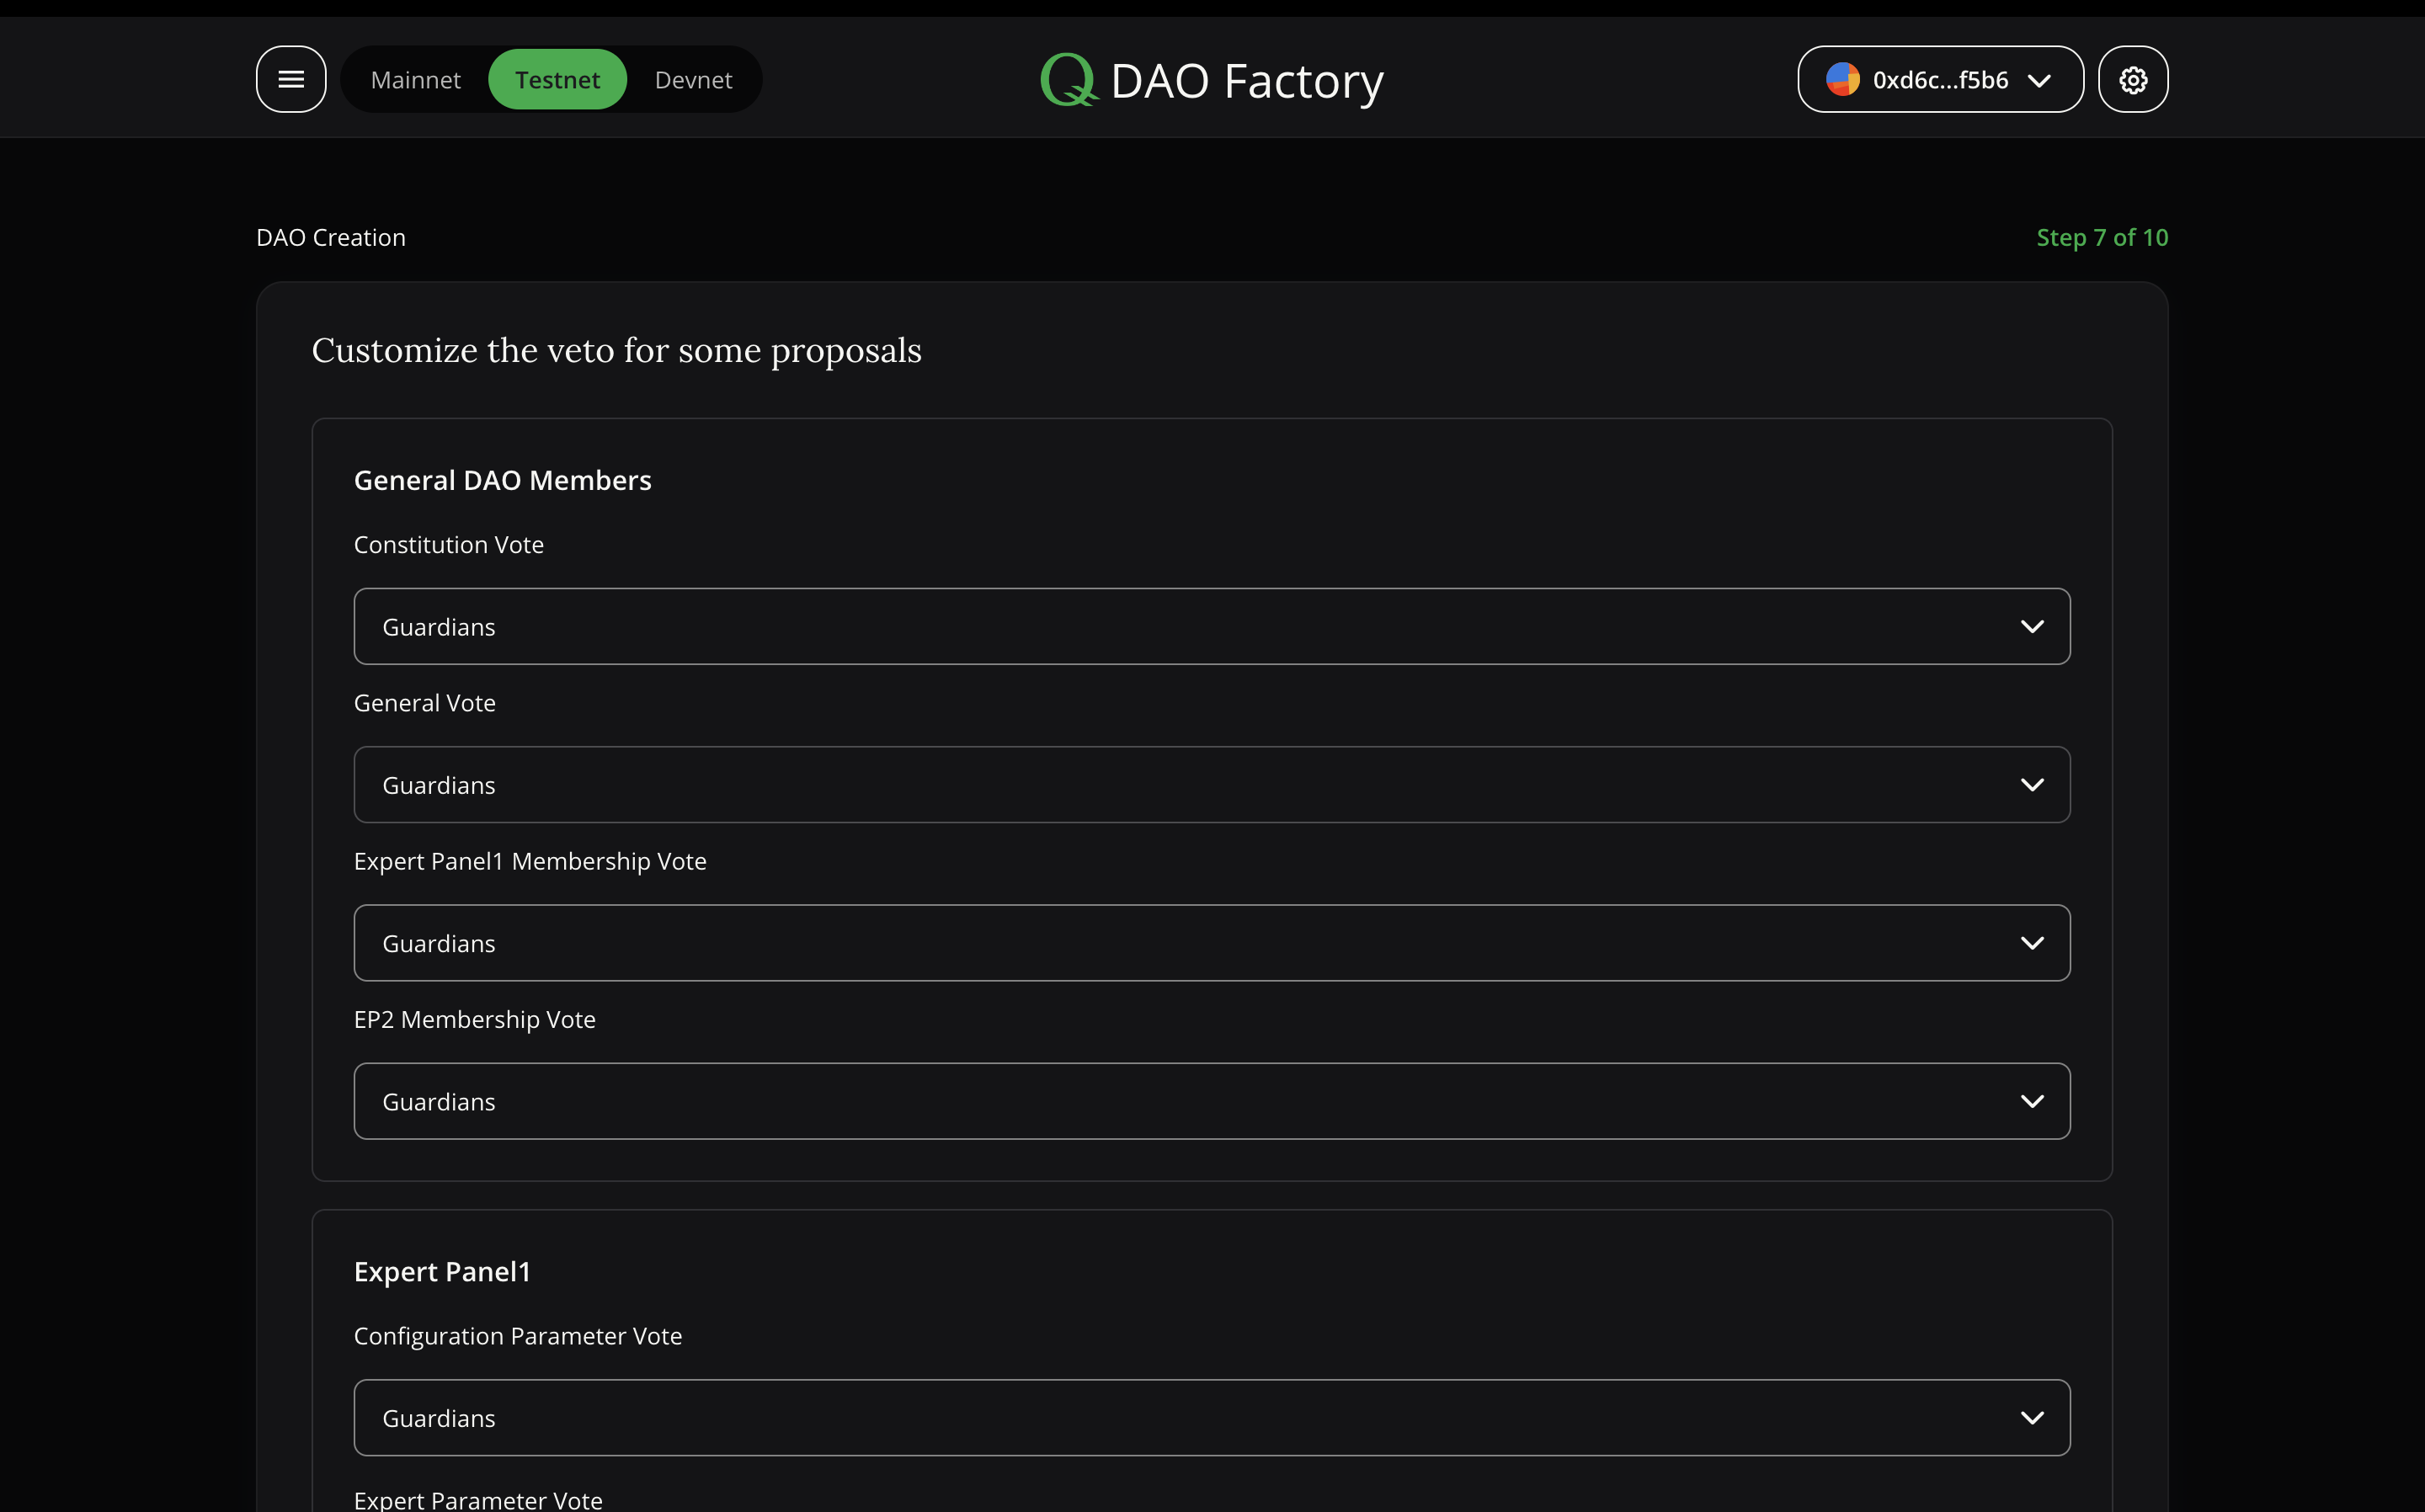Open the settings gear icon
Image resolution: width=2425 pixels, height=1512 pixels.
2134,78
